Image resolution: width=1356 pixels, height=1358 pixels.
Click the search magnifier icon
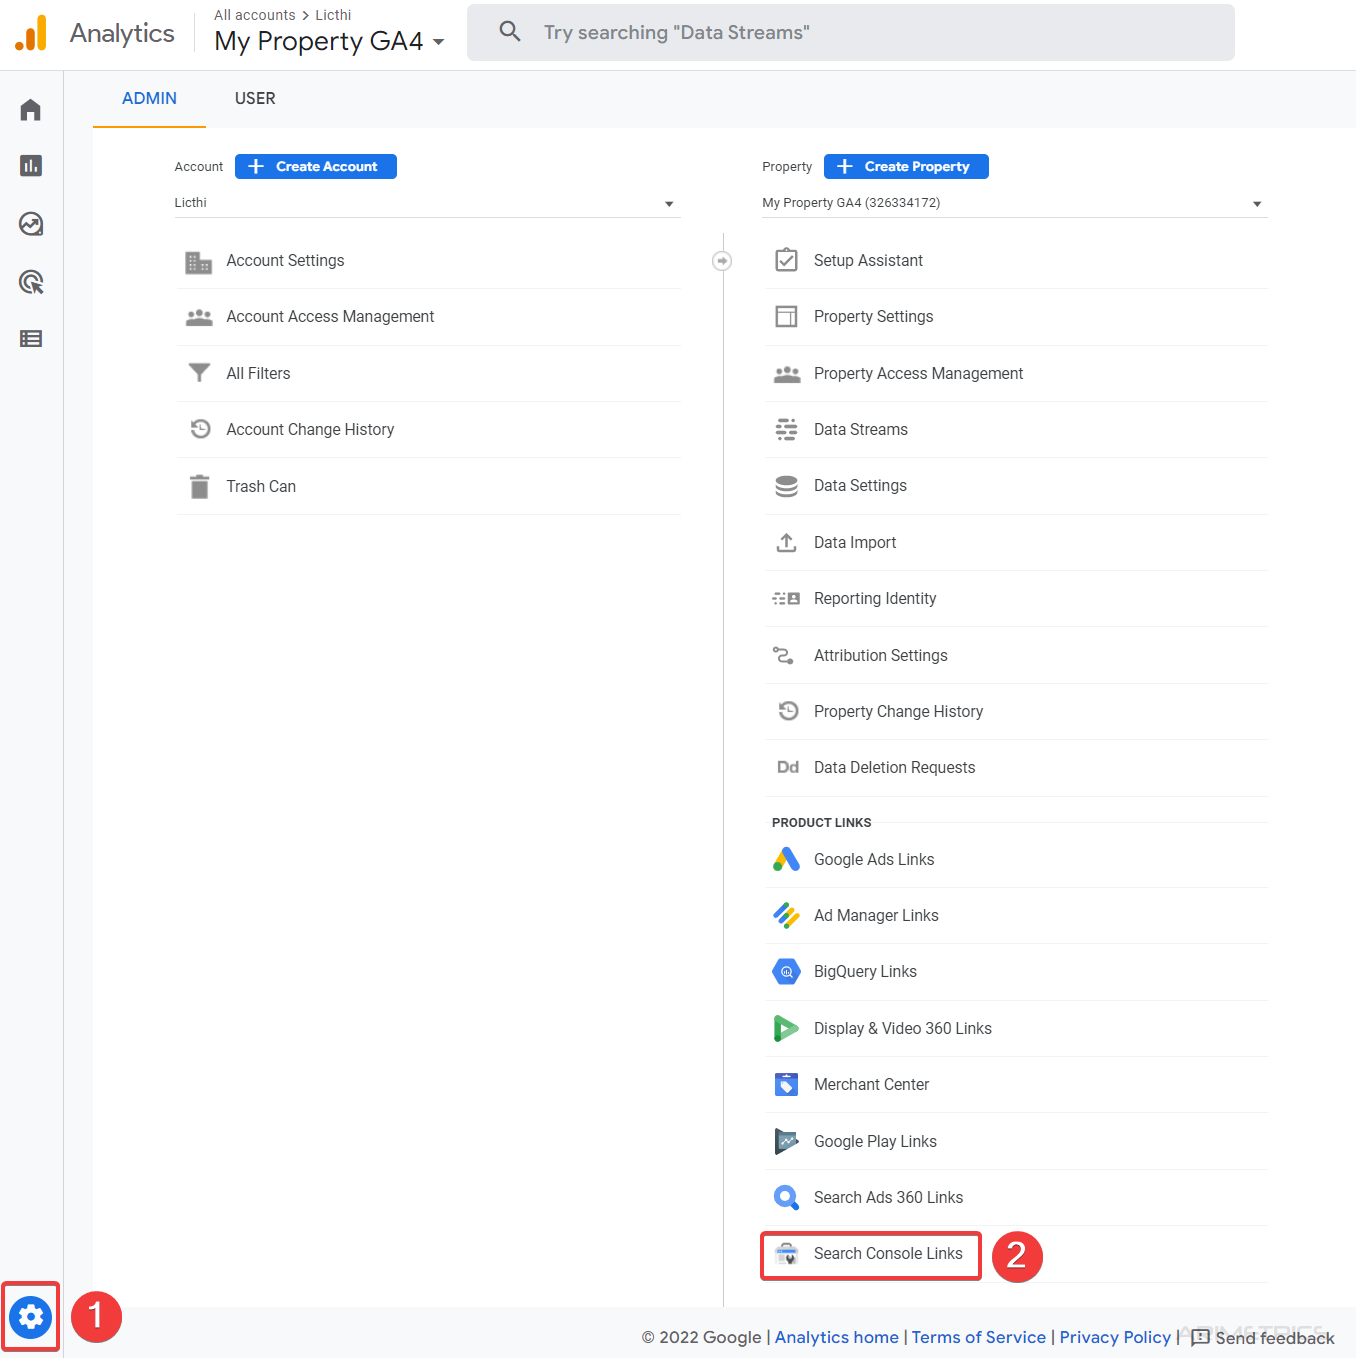point(510,32)
